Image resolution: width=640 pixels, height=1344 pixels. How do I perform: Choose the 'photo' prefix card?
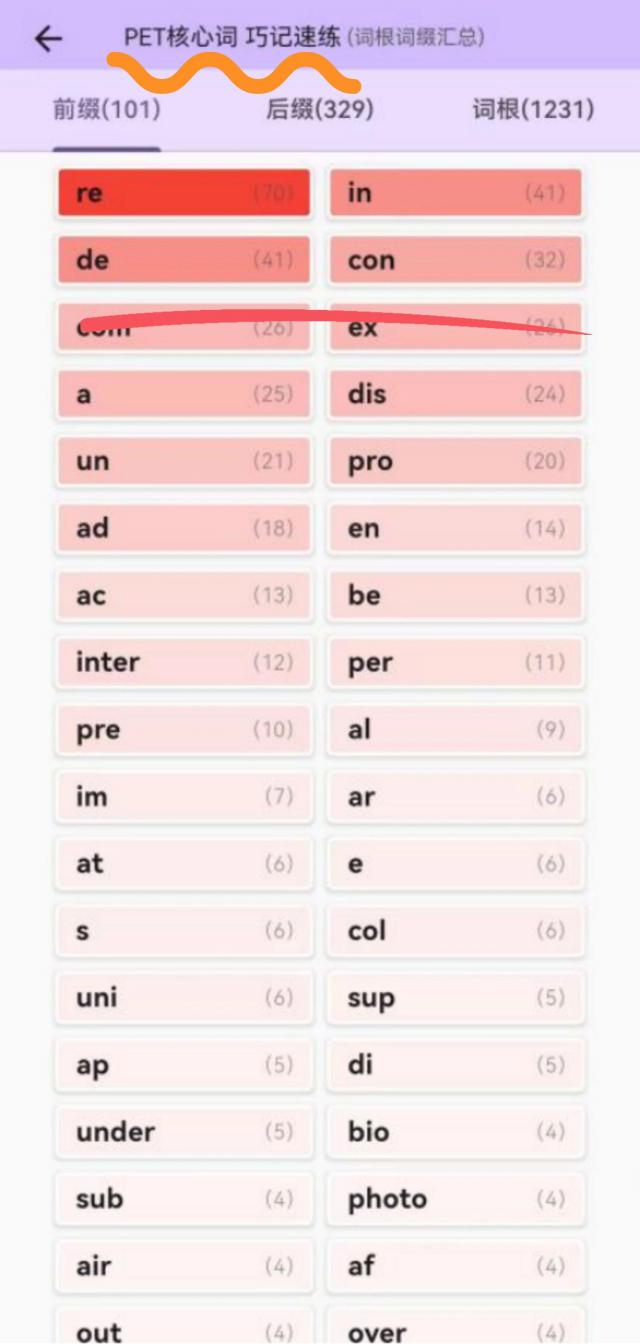pos(455,1198)
